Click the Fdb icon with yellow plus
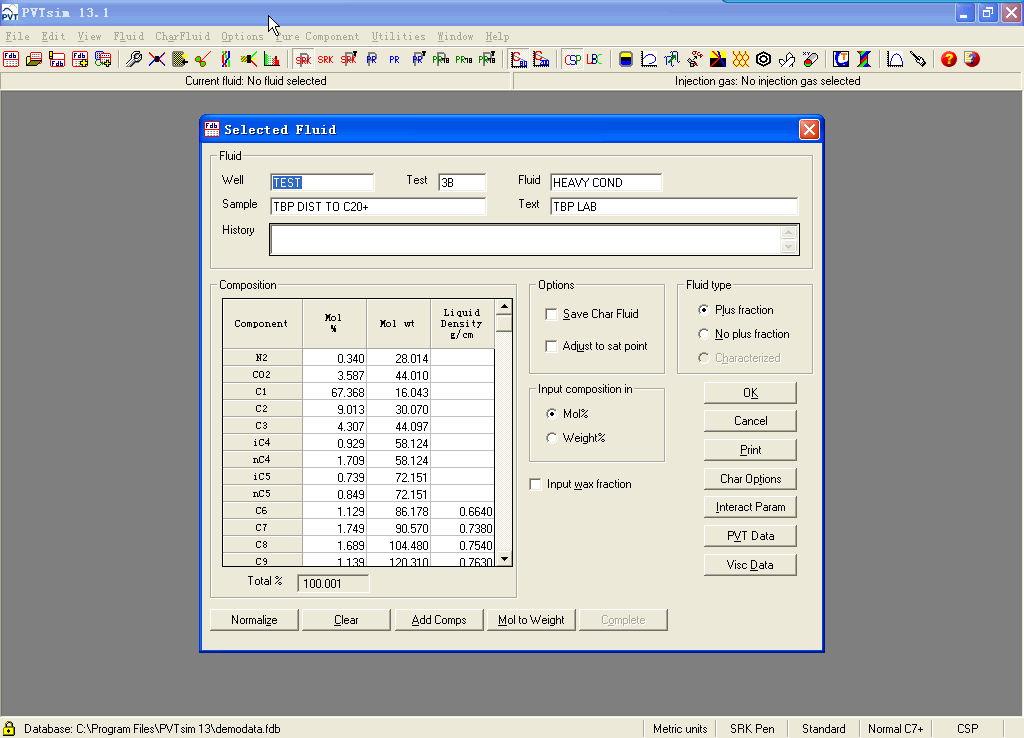1024x738 pixels. coord(80,59)
